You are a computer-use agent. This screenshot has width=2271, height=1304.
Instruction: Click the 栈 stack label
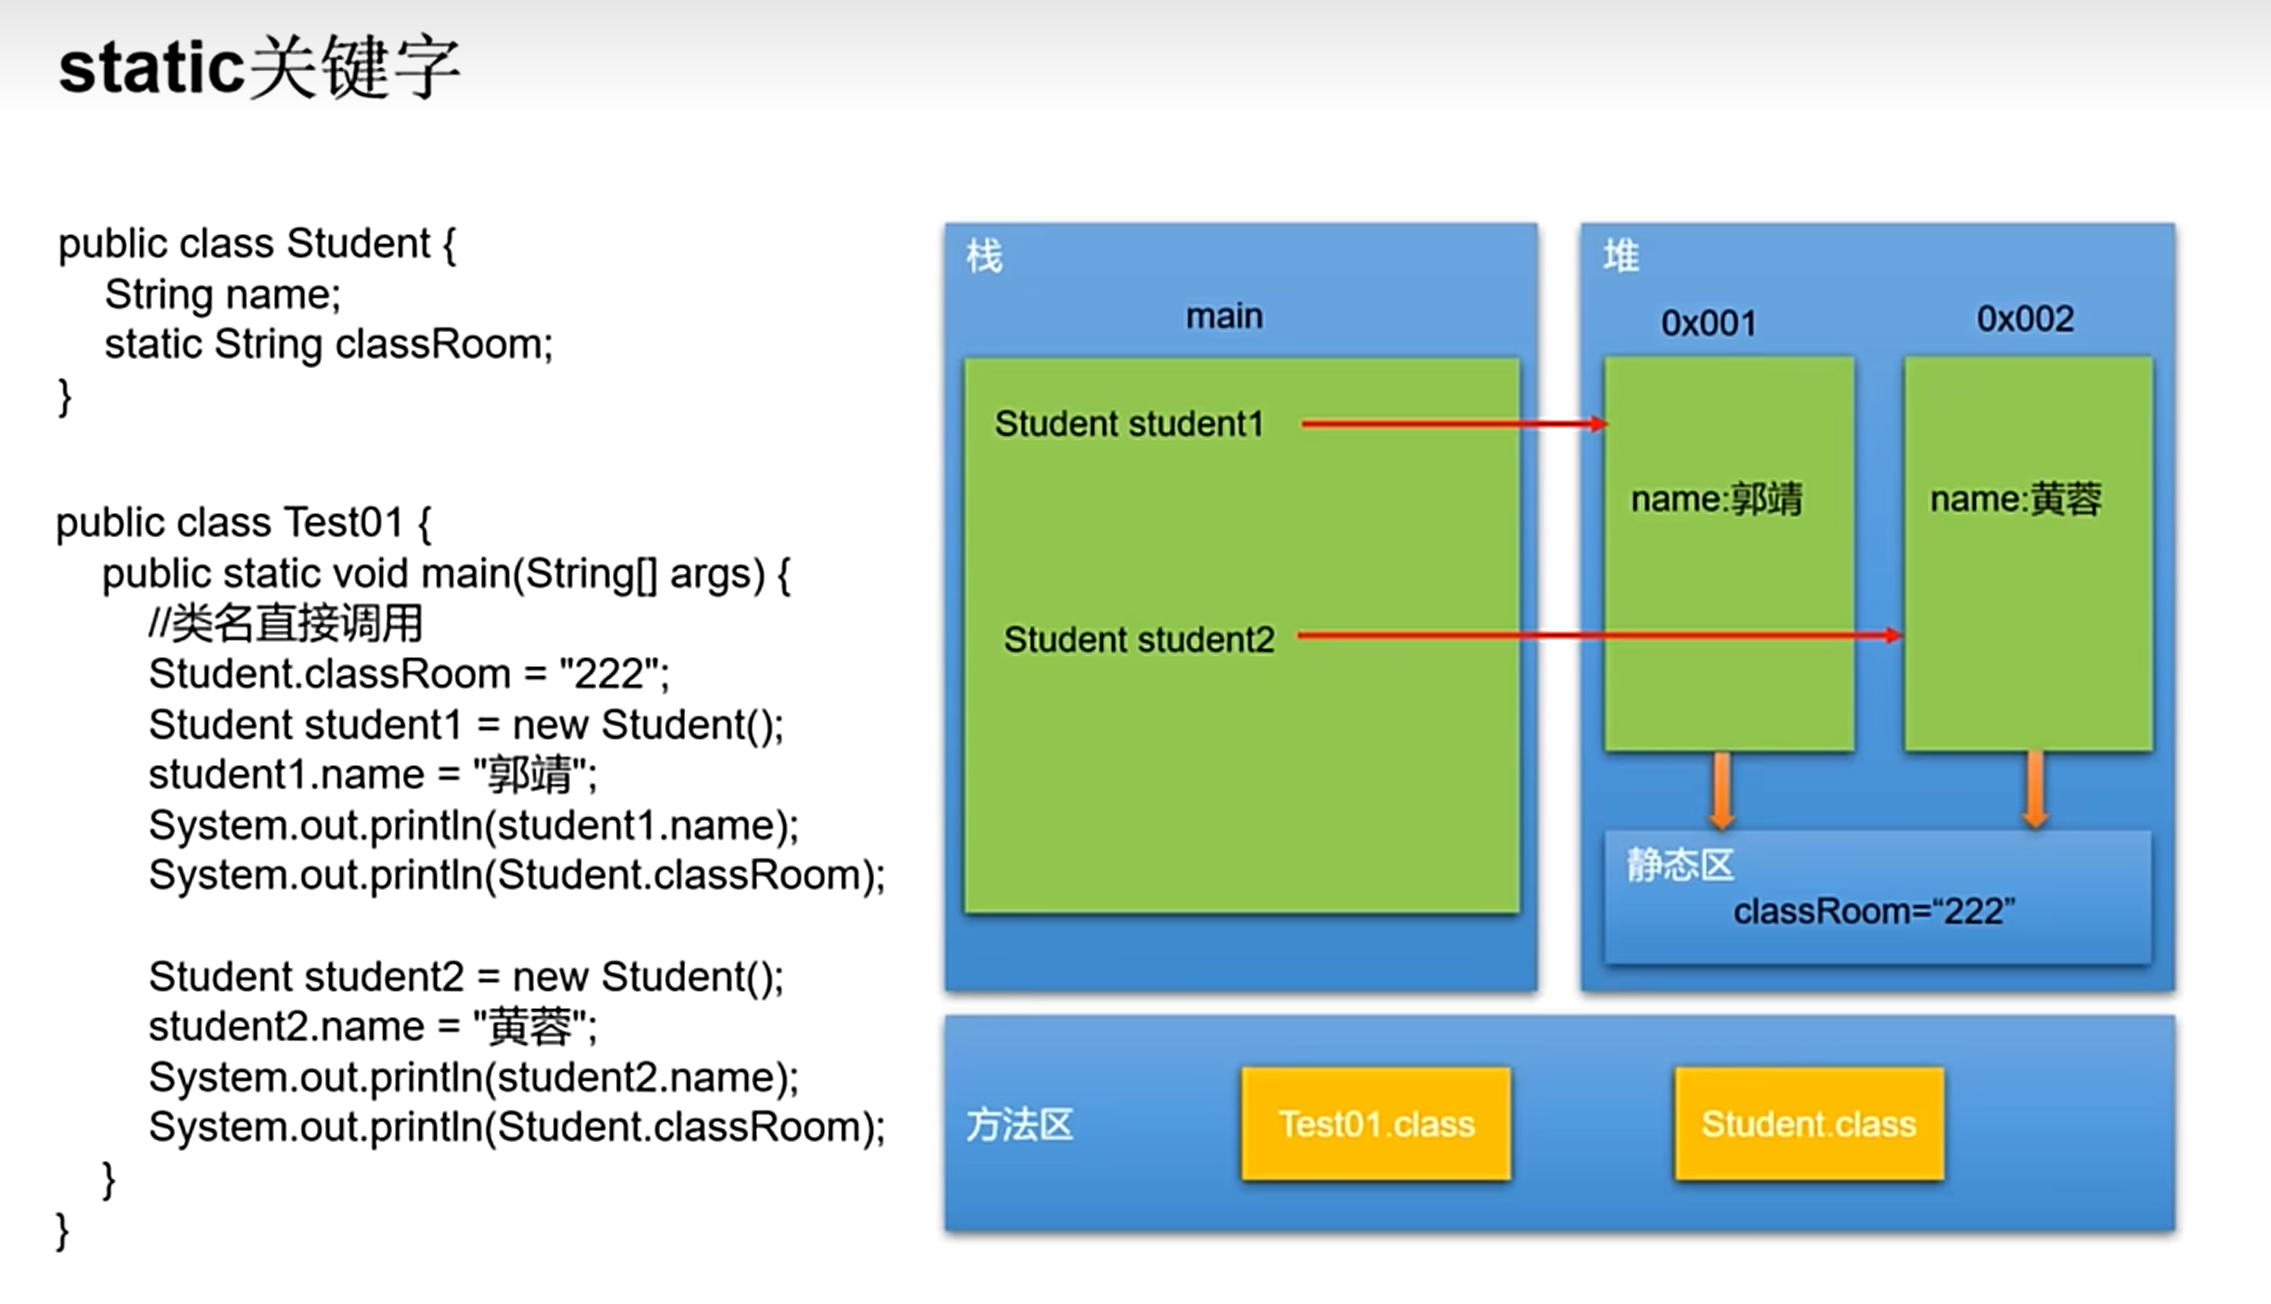(x=984, y=257)
